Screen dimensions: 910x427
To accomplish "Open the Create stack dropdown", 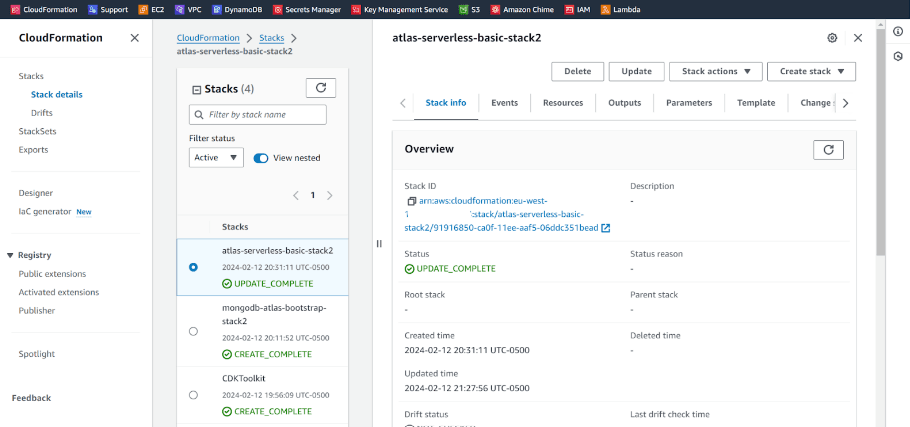I will tap(811, 71).
